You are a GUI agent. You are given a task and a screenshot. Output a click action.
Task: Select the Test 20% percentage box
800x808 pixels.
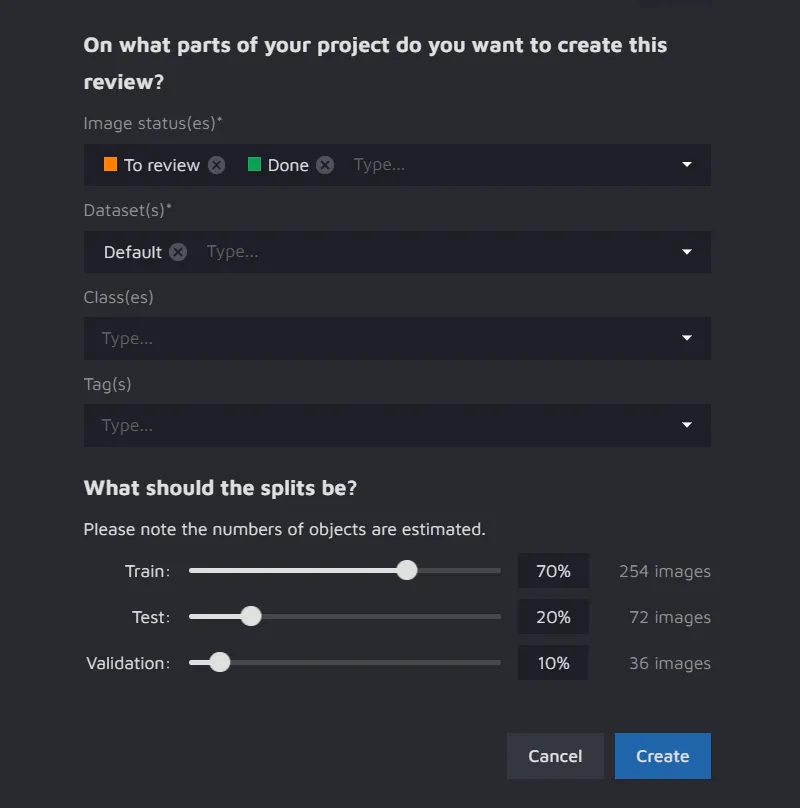(553, 617)
